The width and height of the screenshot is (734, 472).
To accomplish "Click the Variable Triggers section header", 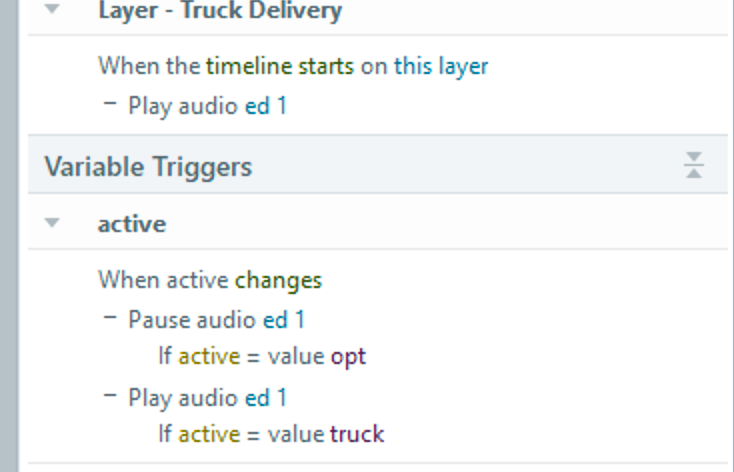I will pyautogui.click(x=148, y=166).
